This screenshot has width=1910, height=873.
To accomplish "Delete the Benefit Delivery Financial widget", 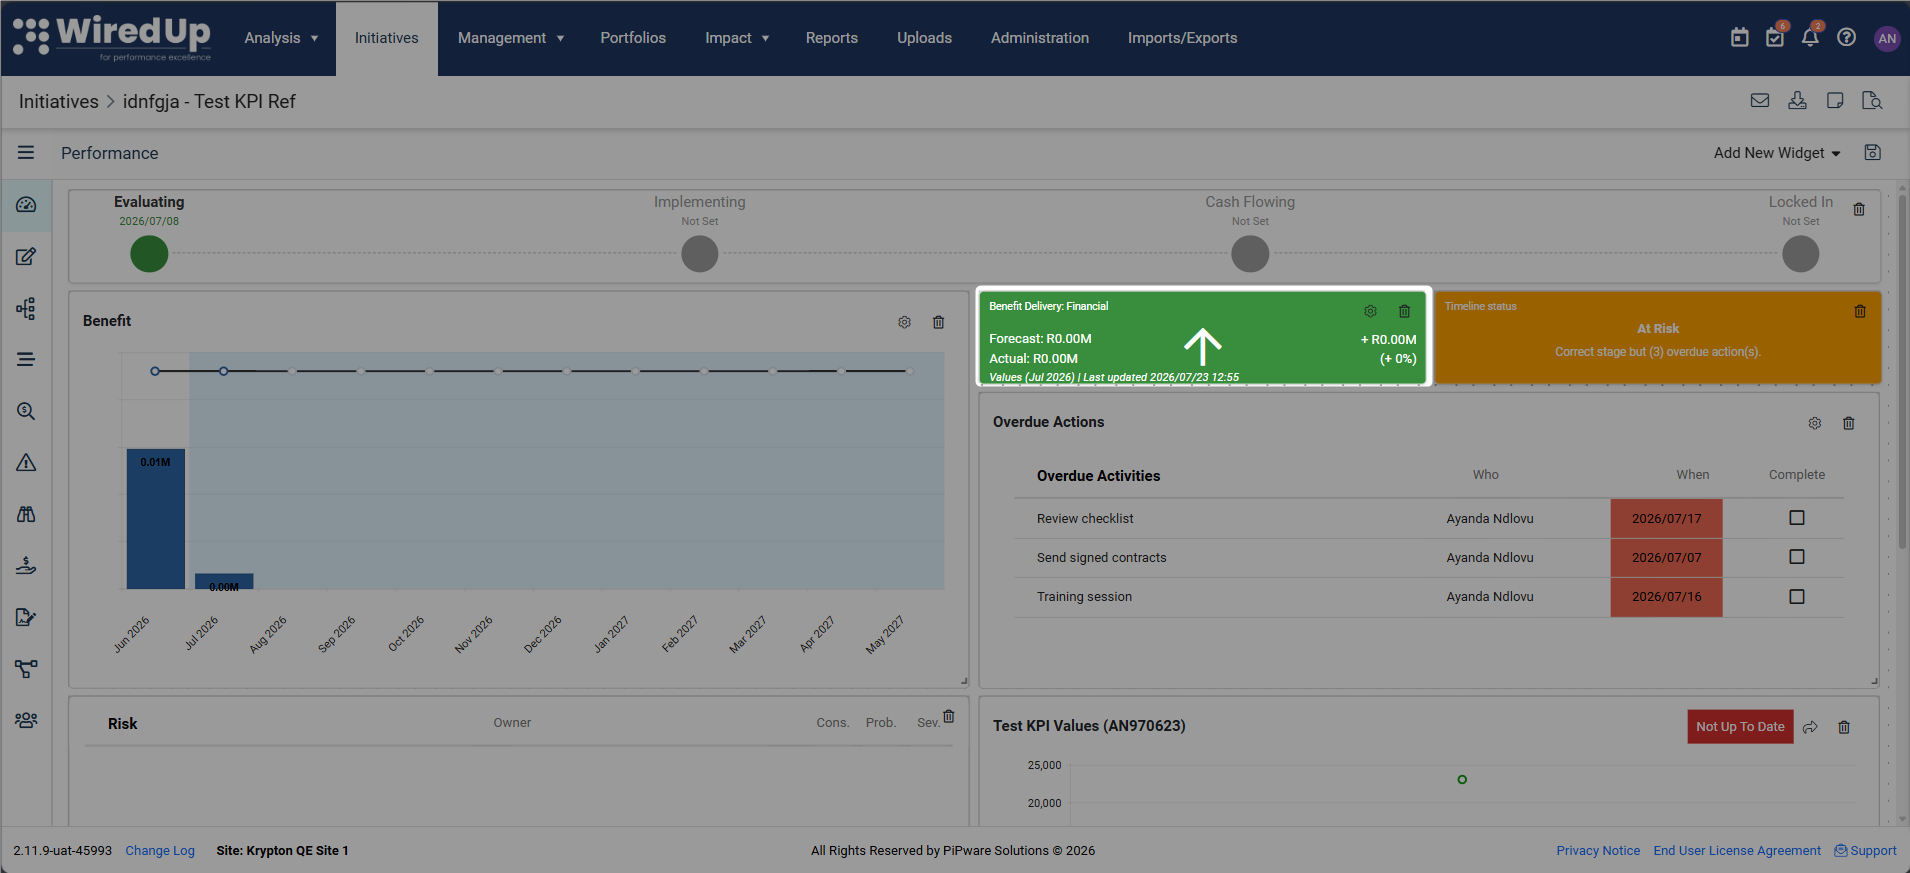I will pyautogui.click(x=1404, y=311).
